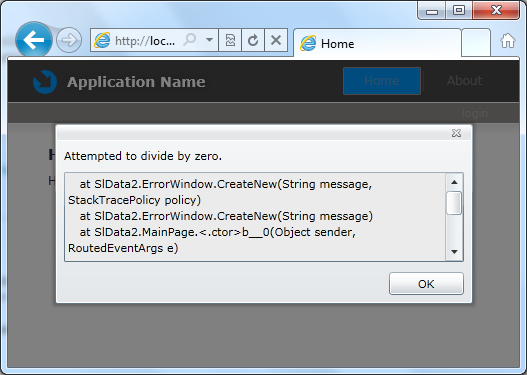Click the stack trace scrollbar down arrow

pyautogui.click(x=454, y=252)
